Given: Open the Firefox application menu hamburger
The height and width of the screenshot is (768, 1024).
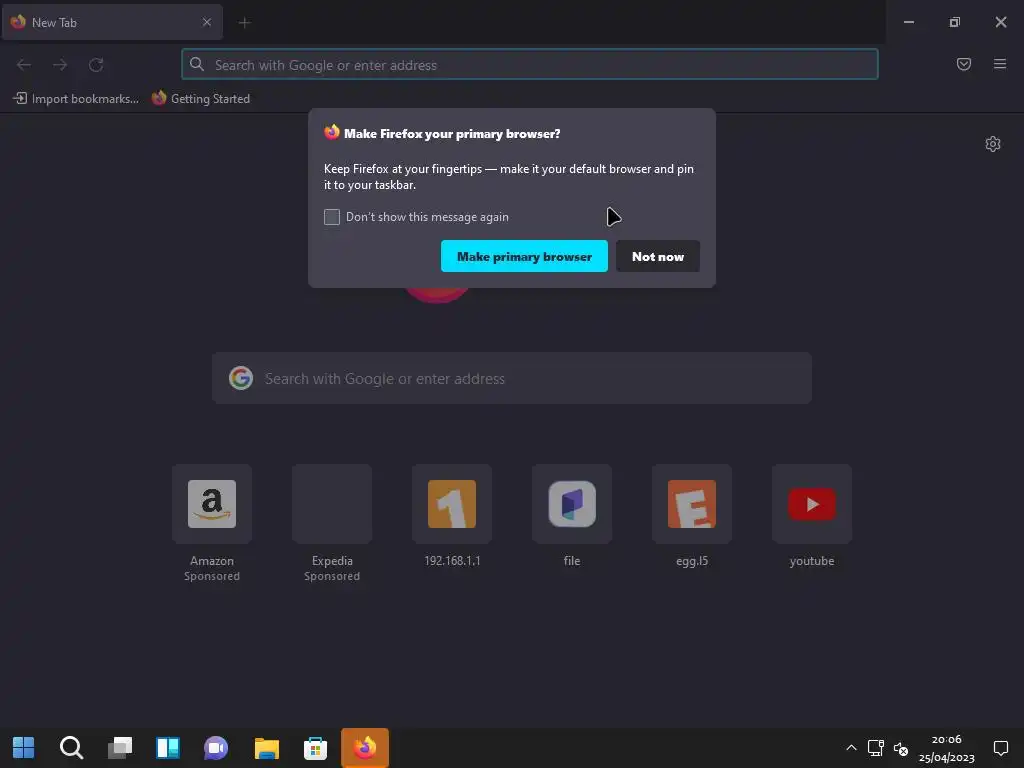Looking at the screenshot, I should 999,64.
